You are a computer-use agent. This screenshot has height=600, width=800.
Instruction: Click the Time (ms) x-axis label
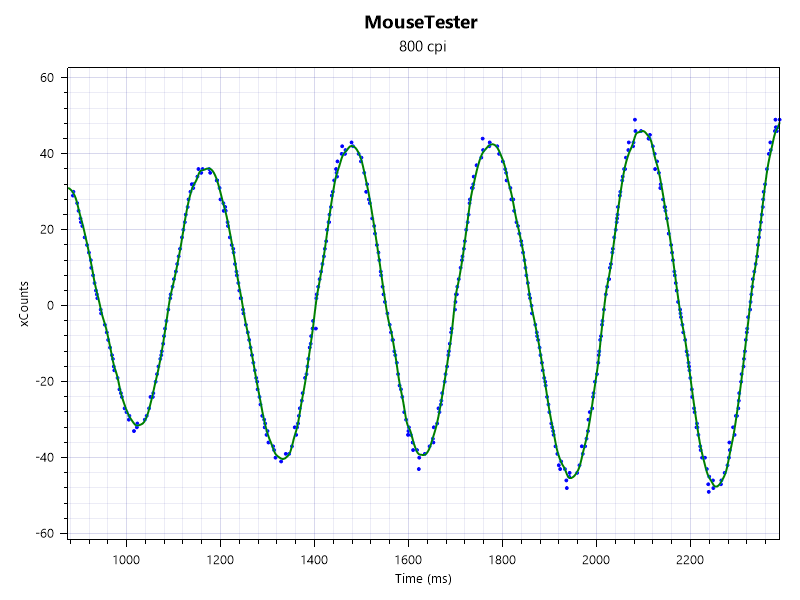(x=424, y=579)
